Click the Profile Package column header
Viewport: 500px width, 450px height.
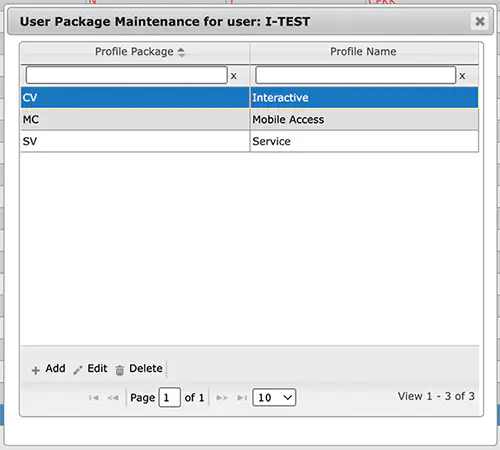[x=134, y=52]
